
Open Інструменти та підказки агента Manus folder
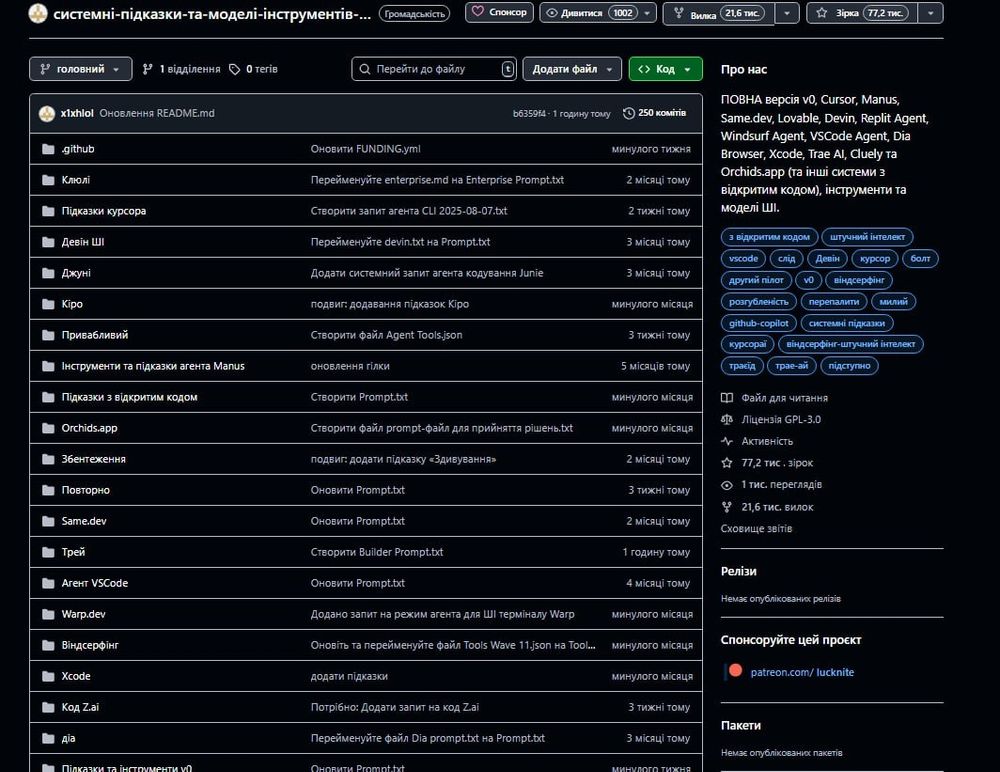[153, 366]
